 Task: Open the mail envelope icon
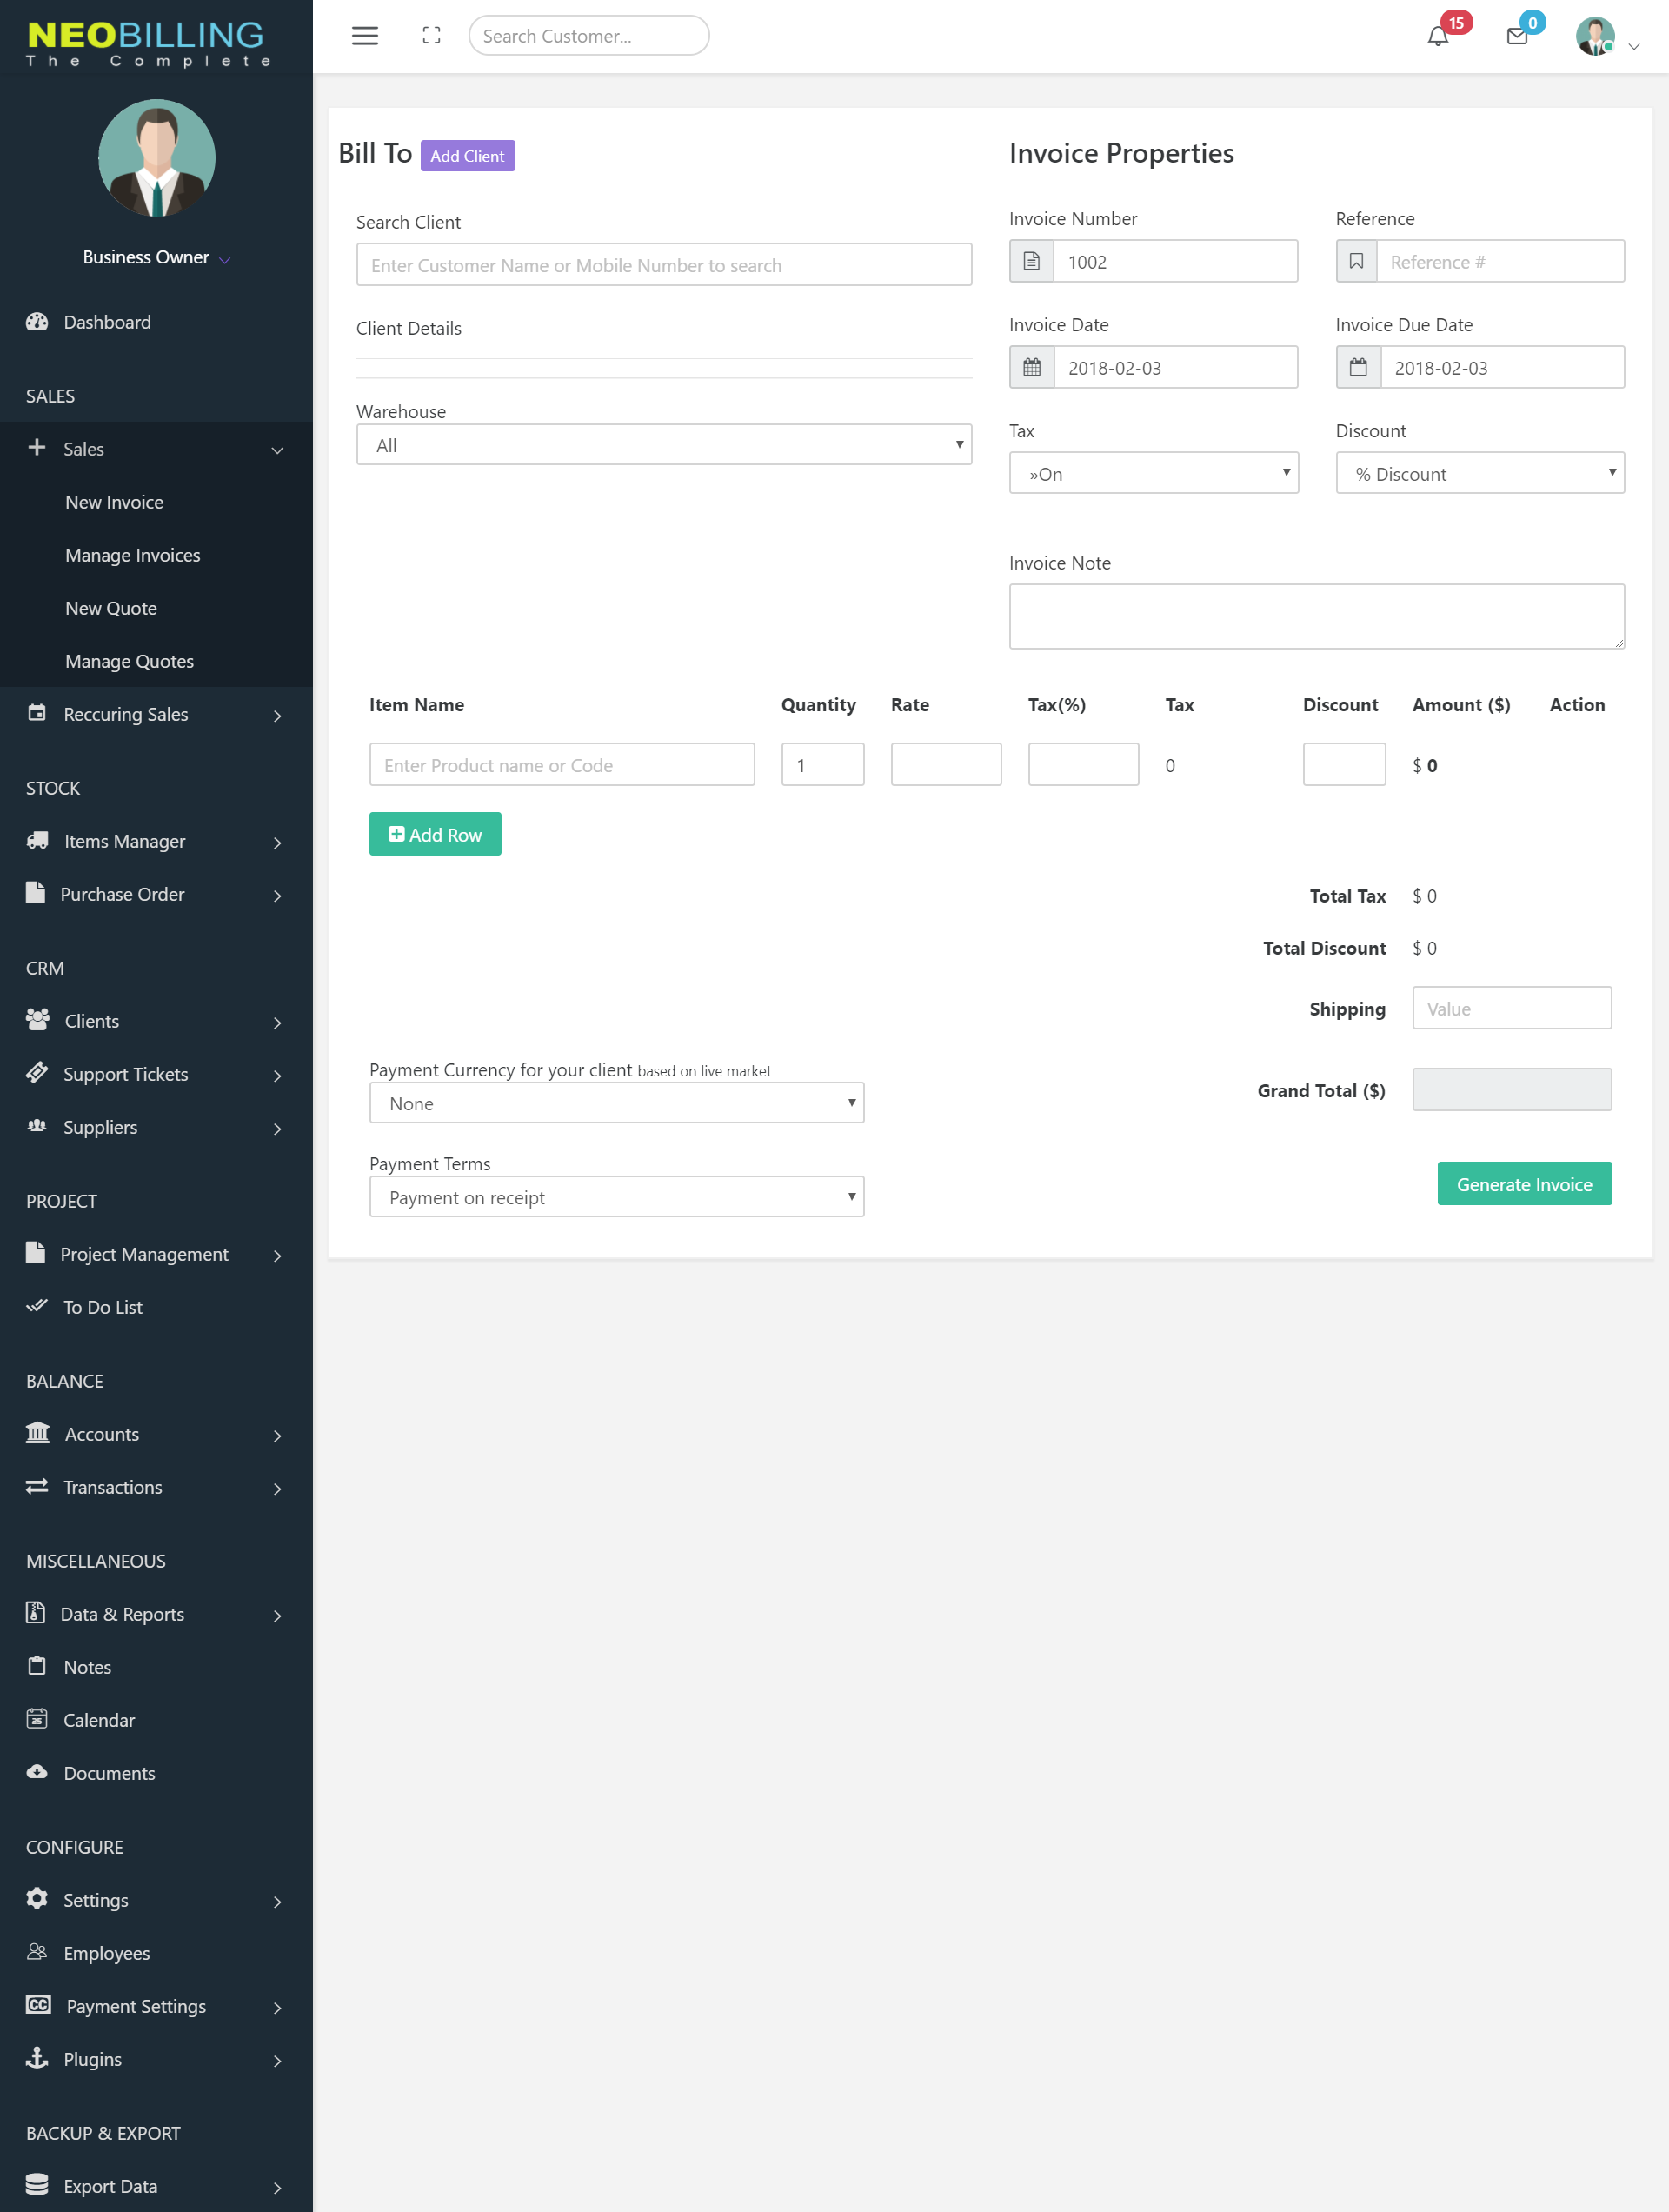coord(1516,37)
